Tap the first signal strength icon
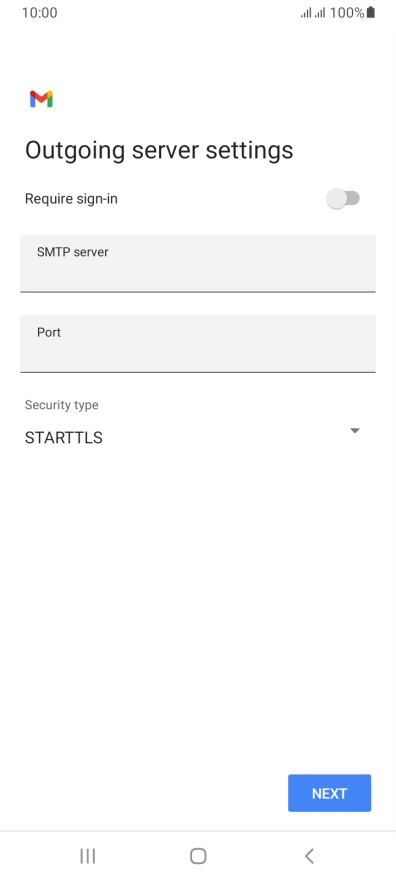This screenshot has height=880, width=396. coord(306,13)
